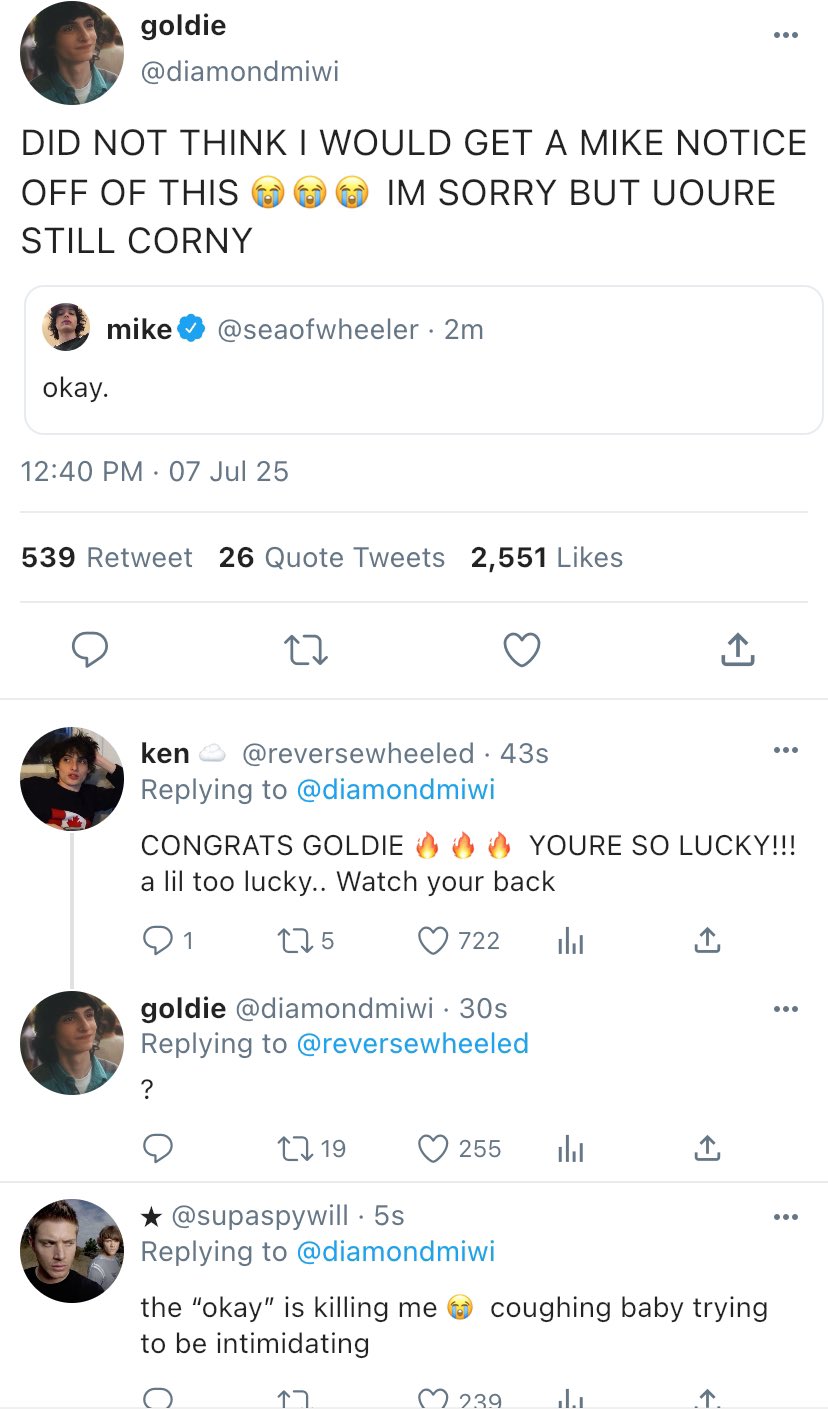This screenshot has width=828, height=1409.
Task: View the 539 Retweet list
Action: [107, 557]
